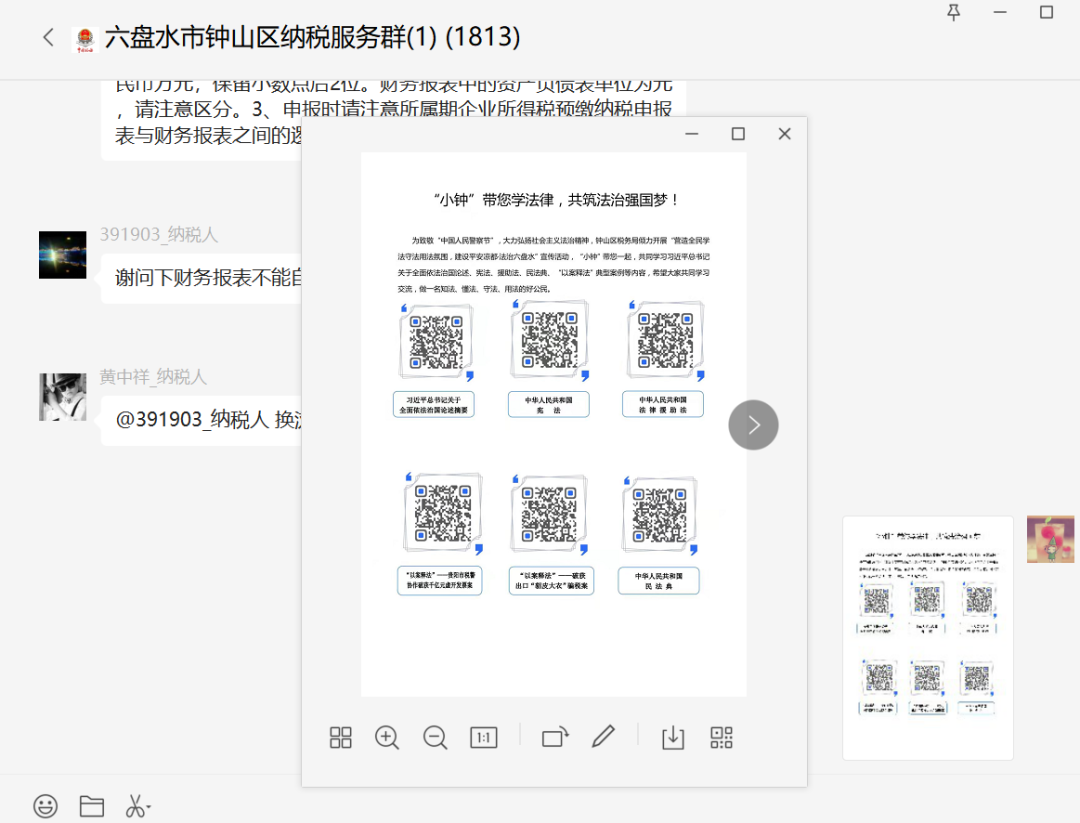Image resolution: width=1080 pixels, height=823 pixels.
Task: Click the username 391903_纳税人
Action: tap(159, 235)
